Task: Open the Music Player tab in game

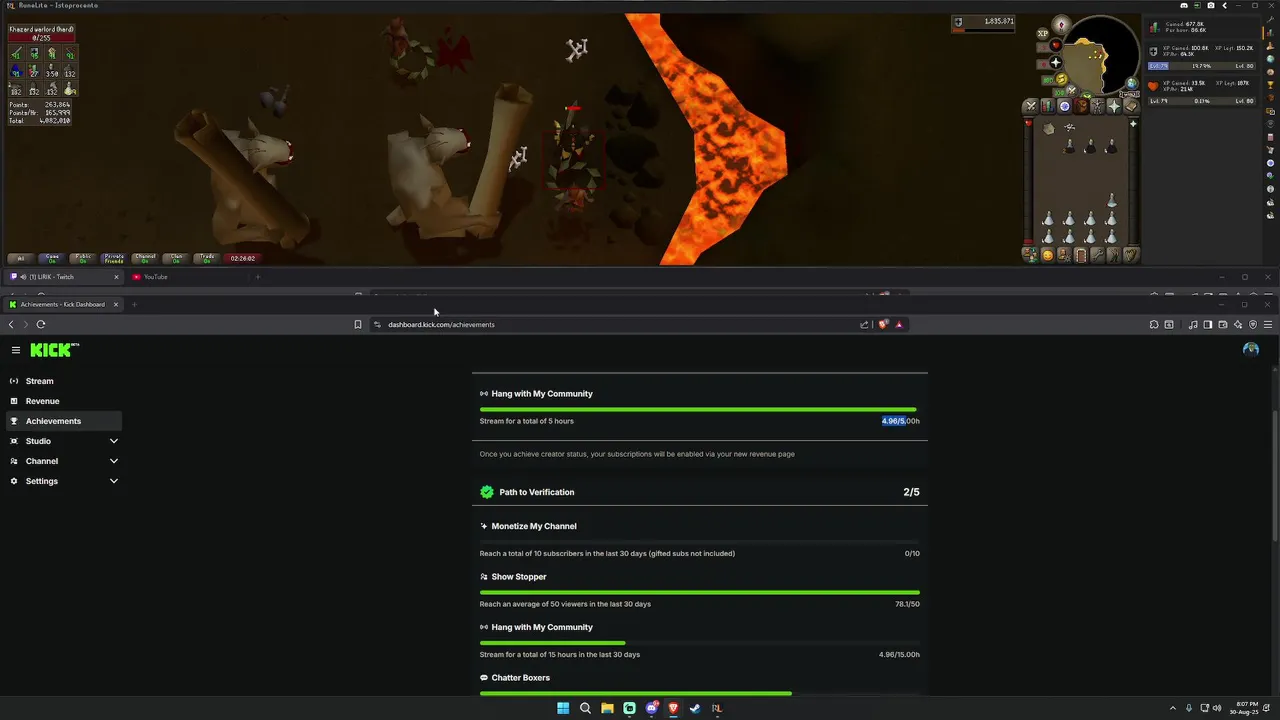Action: (x=1131, y=255)
